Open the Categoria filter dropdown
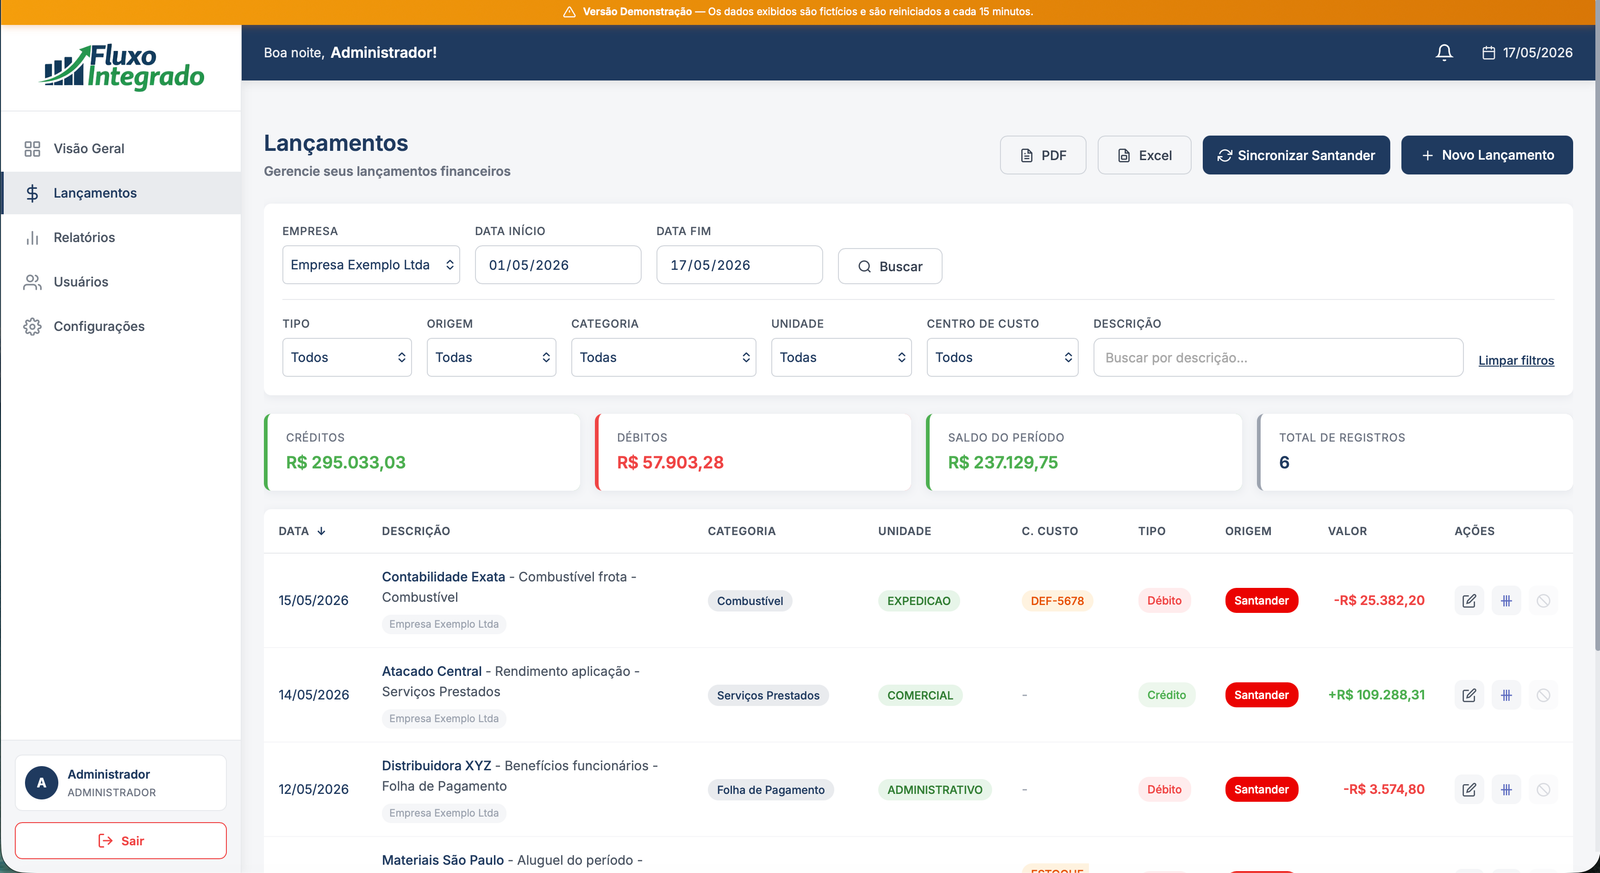The height and width of the screenshot is (873, 1600). coord(663,358)
